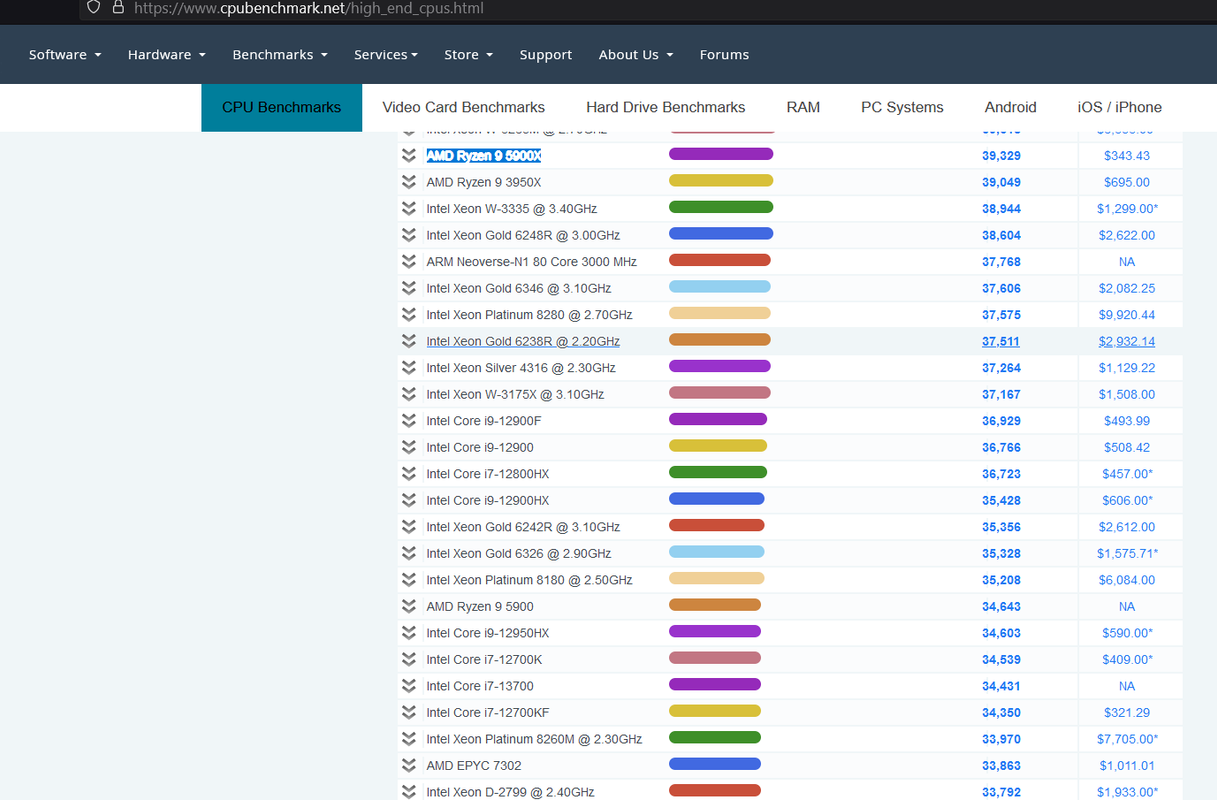Click the purple bar for Ryzen 9 5900X
1217x800 pixels.
(721, 154)
